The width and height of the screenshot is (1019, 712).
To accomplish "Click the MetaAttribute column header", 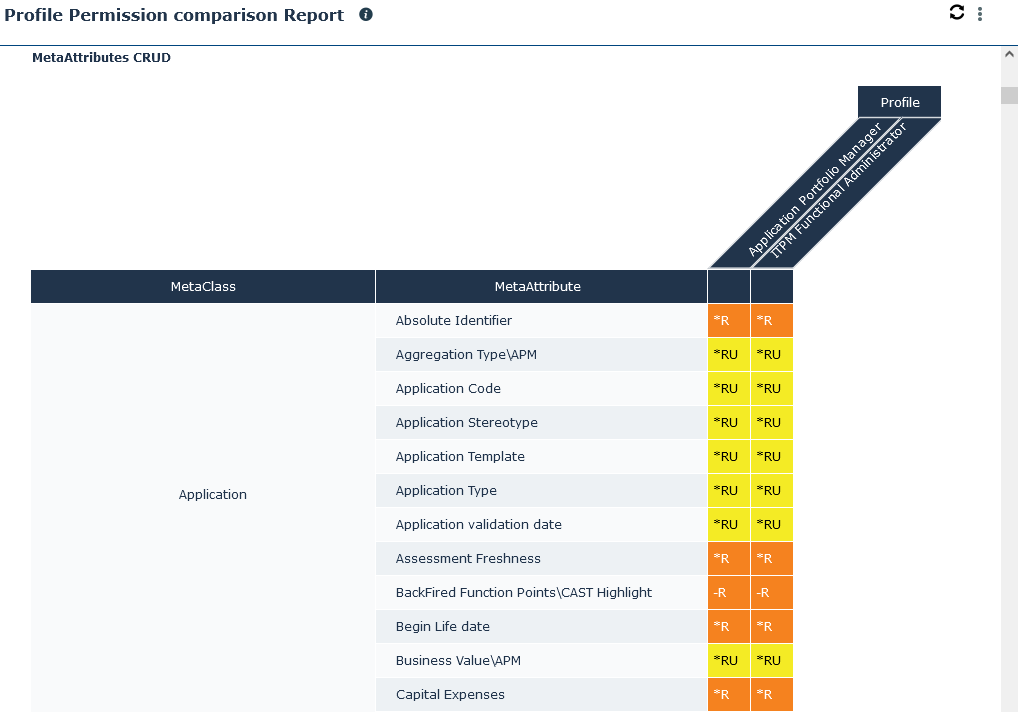I will coord(537,286).
